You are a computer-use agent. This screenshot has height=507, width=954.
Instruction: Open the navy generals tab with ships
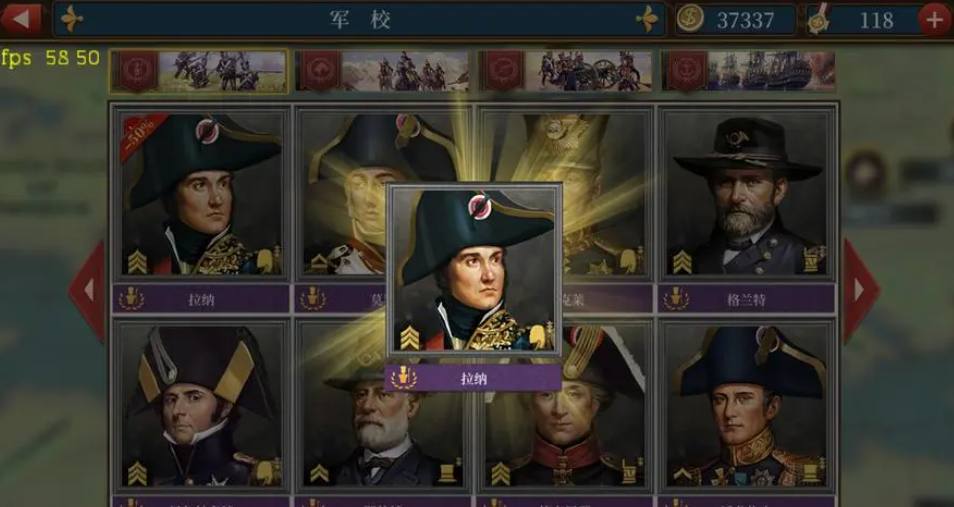(x=748, y=71)
